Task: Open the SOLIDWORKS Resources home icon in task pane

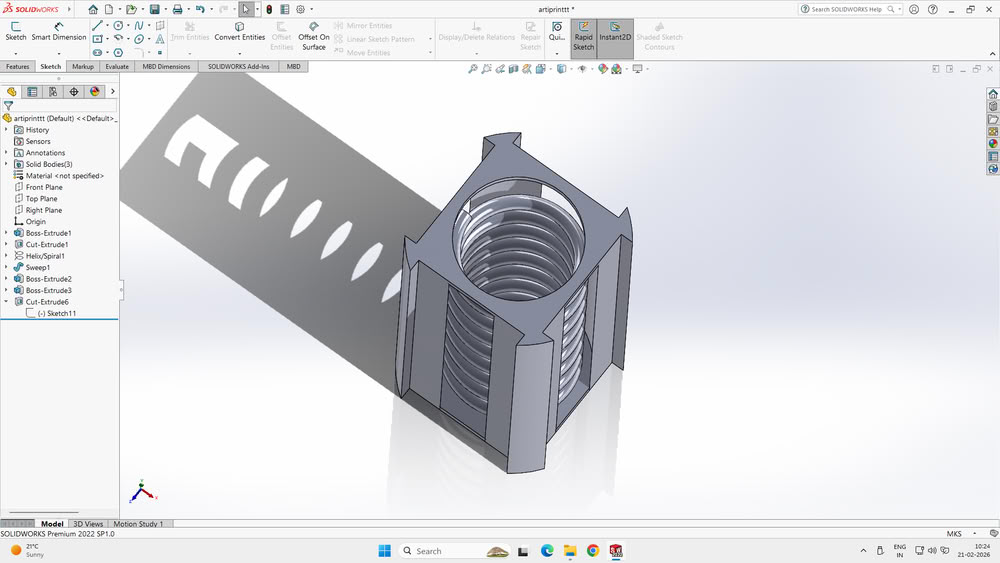Action: pos(993,94)
